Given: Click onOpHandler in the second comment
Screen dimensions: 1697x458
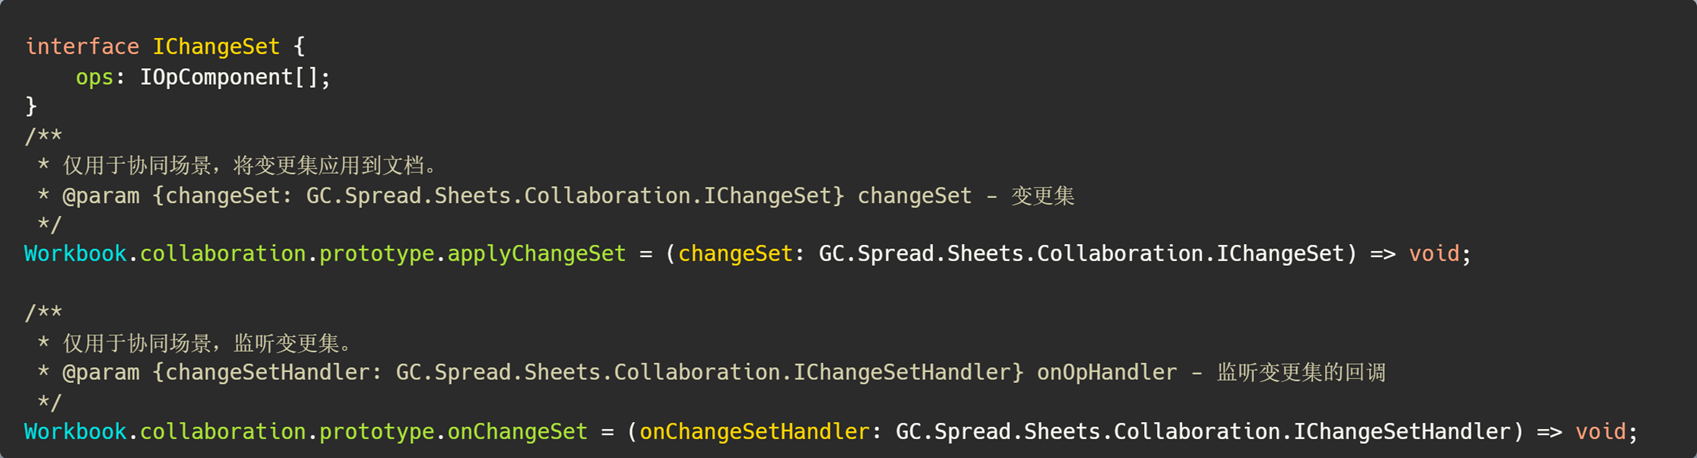Looking at the screenshot, I should [x=1107, y=373].
